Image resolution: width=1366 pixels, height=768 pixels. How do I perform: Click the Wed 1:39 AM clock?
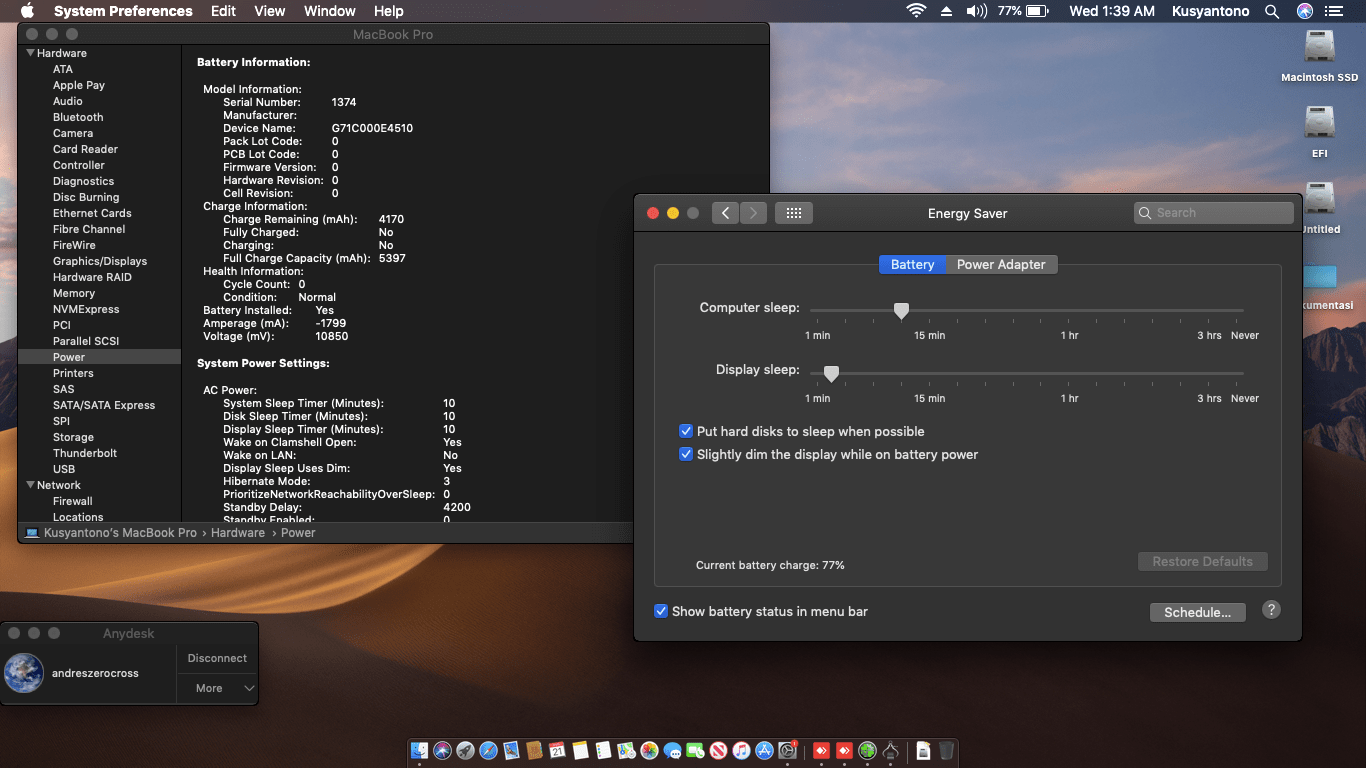pos(1112,11)
